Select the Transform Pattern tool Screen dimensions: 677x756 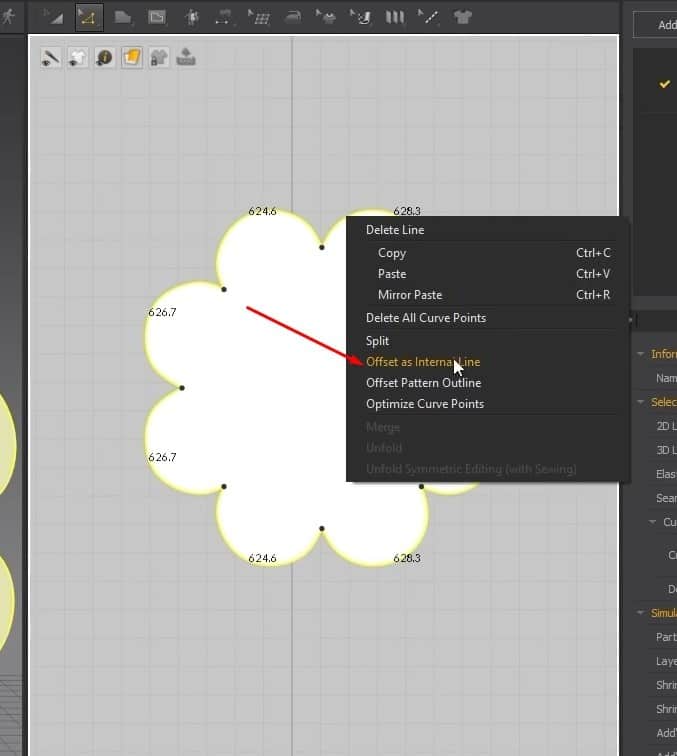coord(53,17)
